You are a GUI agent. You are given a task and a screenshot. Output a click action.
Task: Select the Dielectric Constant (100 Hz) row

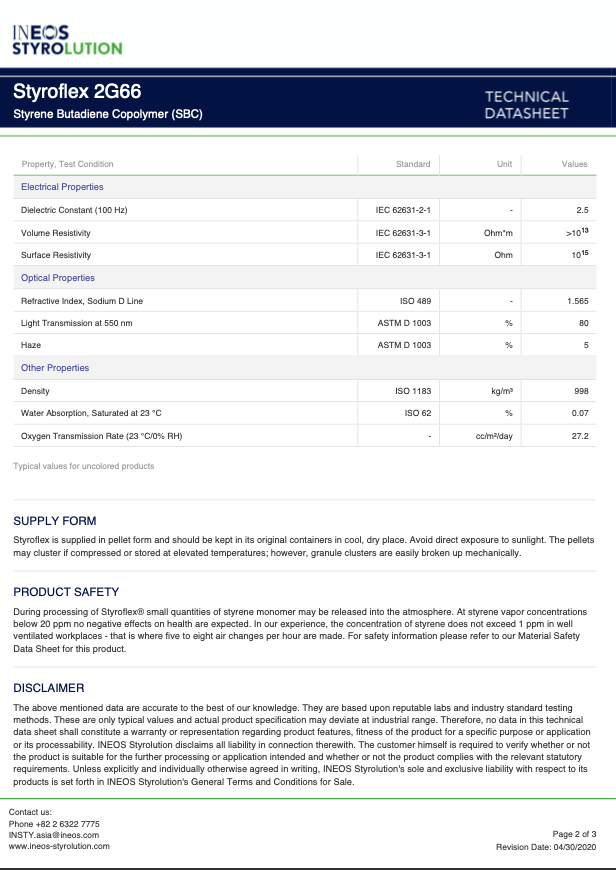(x=74, y=210)
